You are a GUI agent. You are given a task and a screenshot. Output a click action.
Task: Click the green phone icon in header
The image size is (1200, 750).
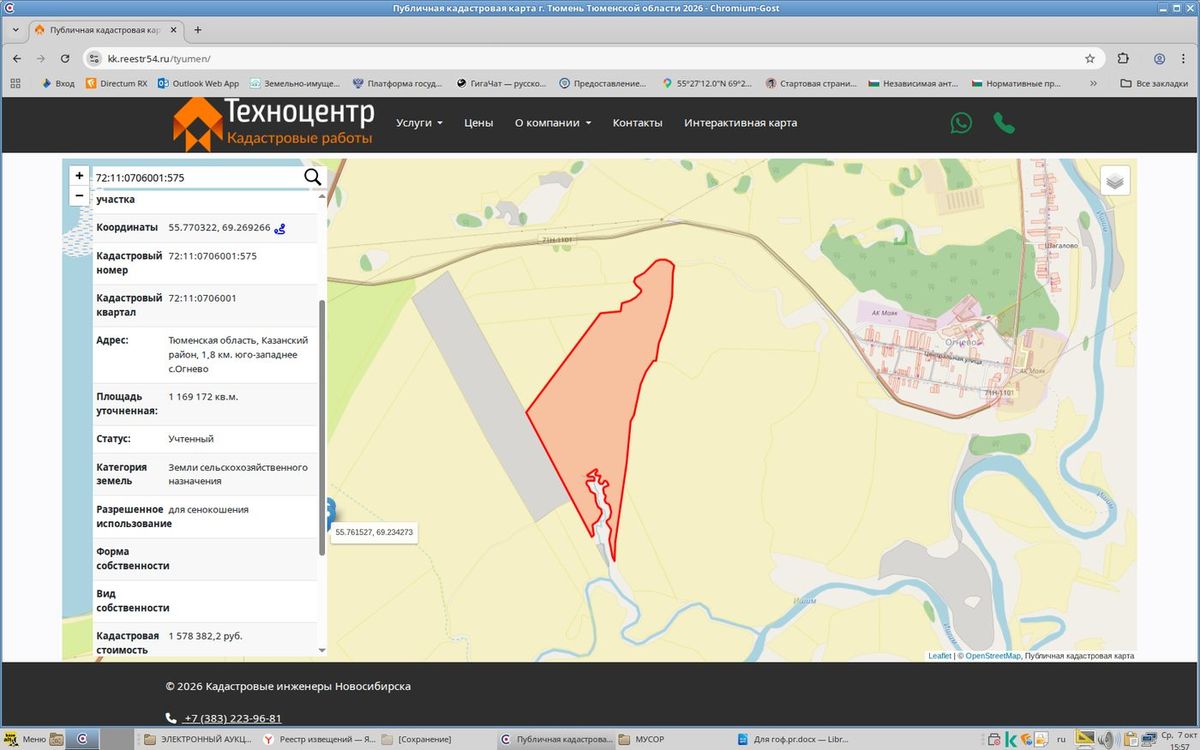1004,123
